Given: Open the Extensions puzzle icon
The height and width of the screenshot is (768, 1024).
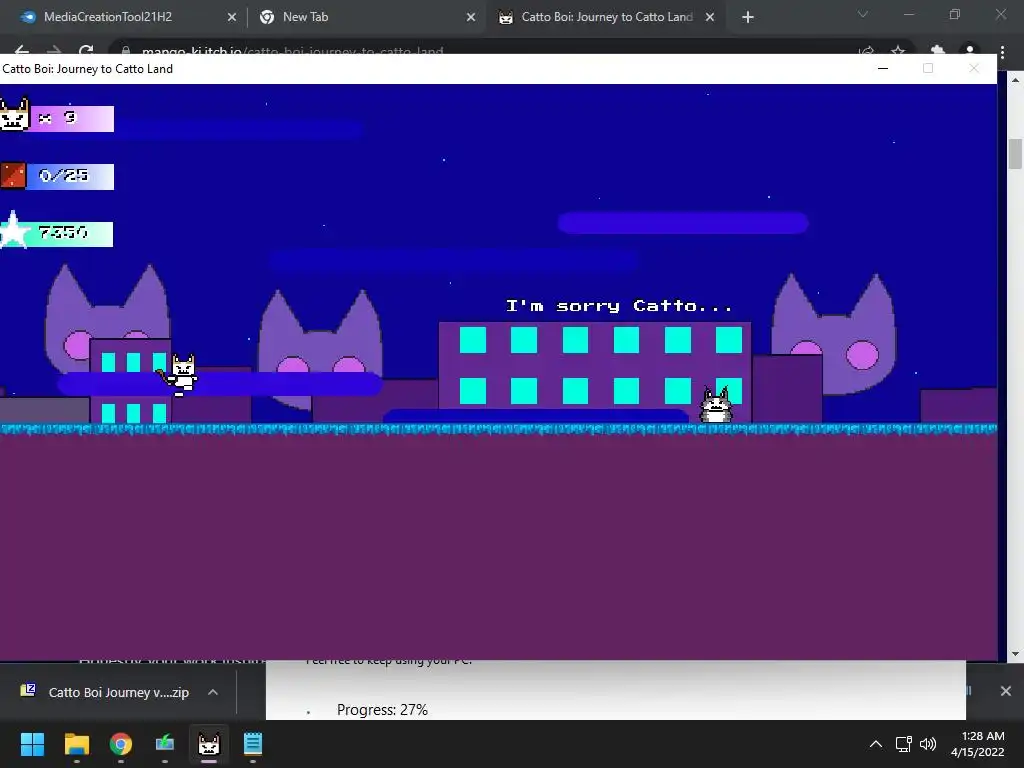Looking at the screenshot, I should click(x=938, y=50).
